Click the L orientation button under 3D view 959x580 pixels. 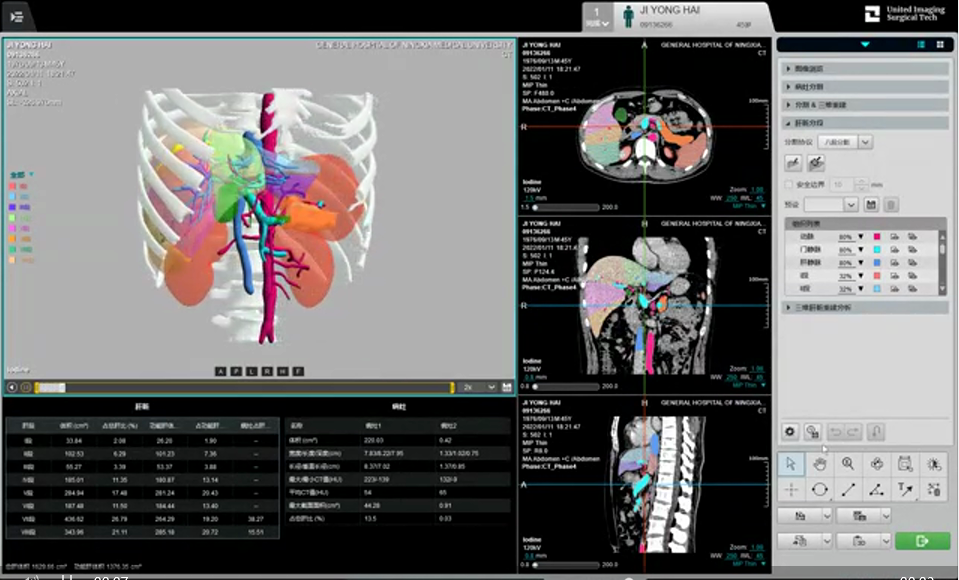[251, 371]
